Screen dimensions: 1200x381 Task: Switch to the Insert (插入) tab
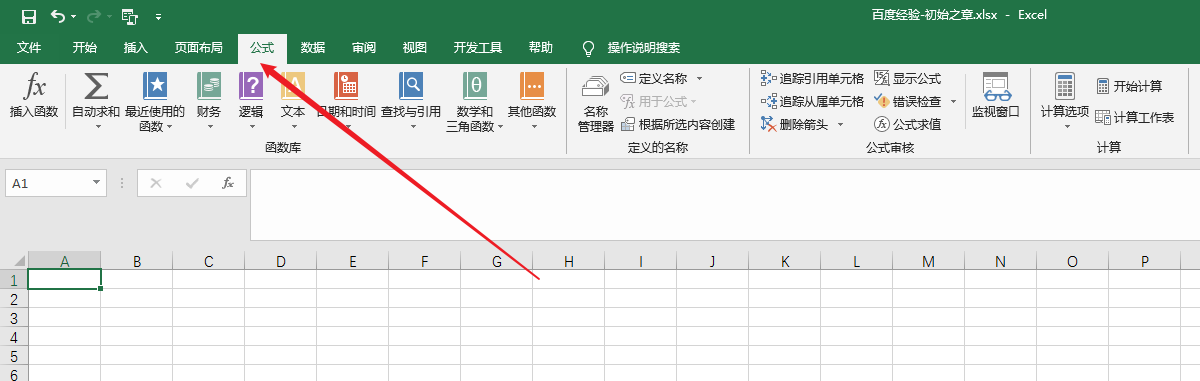click(135, 47)
